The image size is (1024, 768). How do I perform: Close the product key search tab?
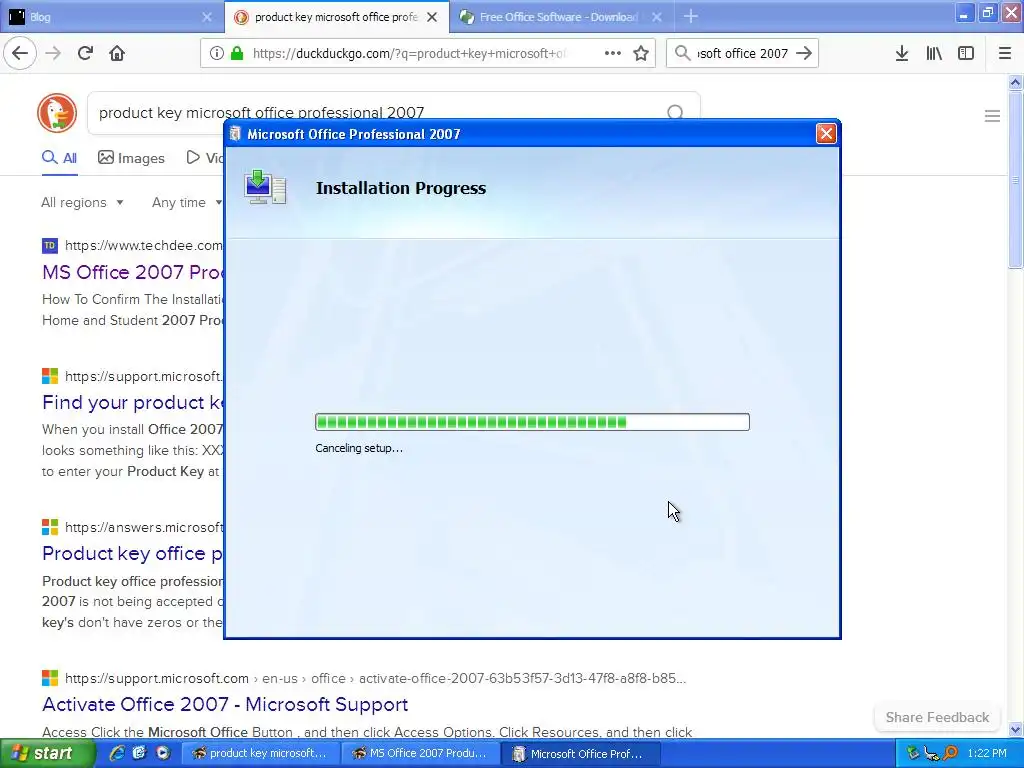tap(432, 17)
